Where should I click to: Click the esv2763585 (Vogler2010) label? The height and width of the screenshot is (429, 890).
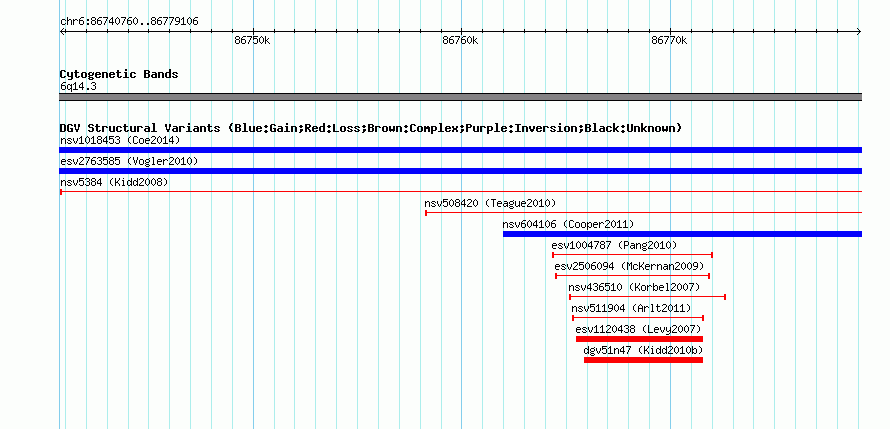click(129, 162)
